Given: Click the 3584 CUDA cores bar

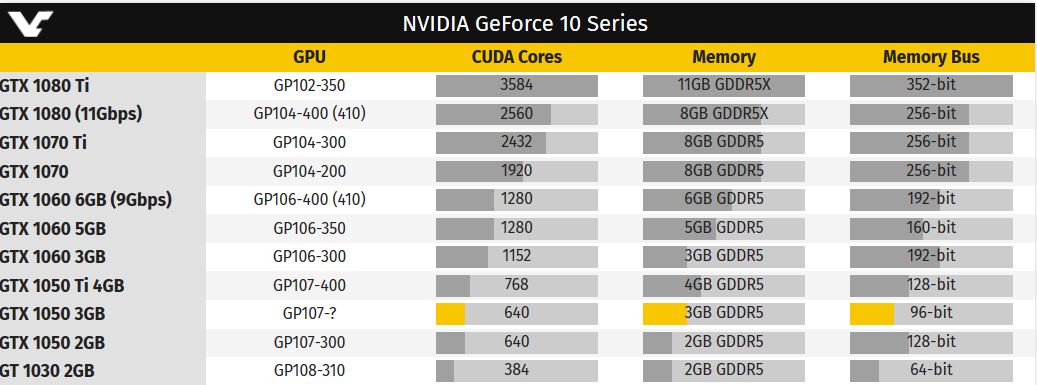Looking at the screenshot, I should click(517, 86).
